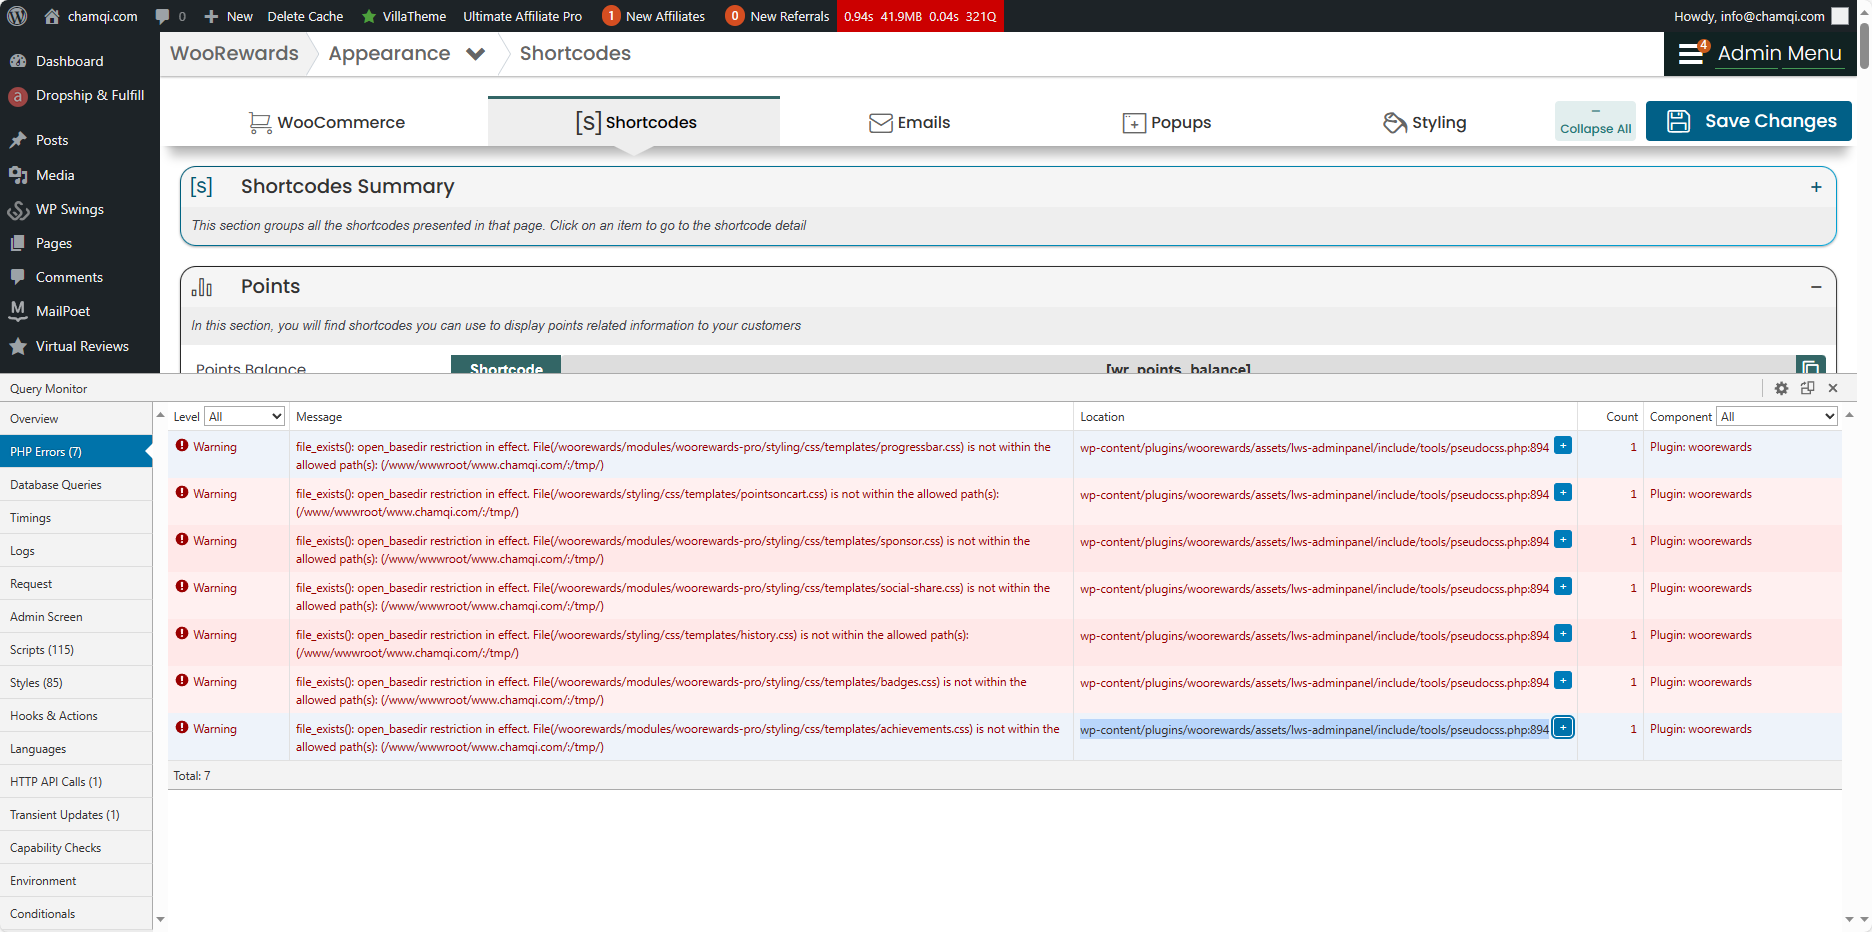
Task: Open Query Monitor settings gear
Action: coord(1781,388)
